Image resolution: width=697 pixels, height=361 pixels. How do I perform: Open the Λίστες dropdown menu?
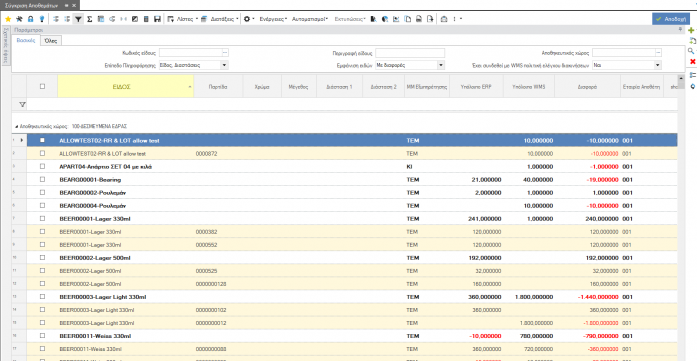click(183, 19)
